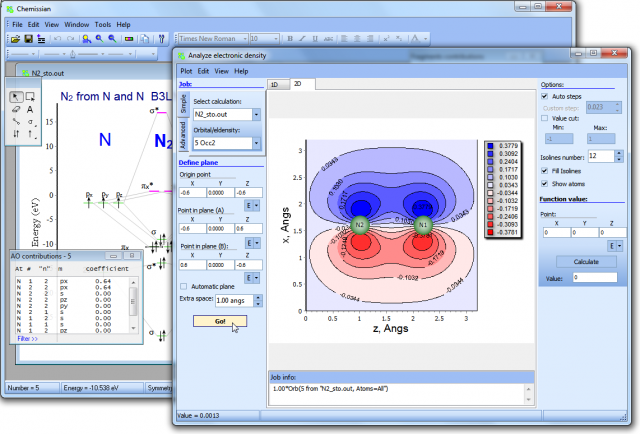Open the E dropdown under Origin point
This screenshot has width=640, height=434.
coord(252,205)
